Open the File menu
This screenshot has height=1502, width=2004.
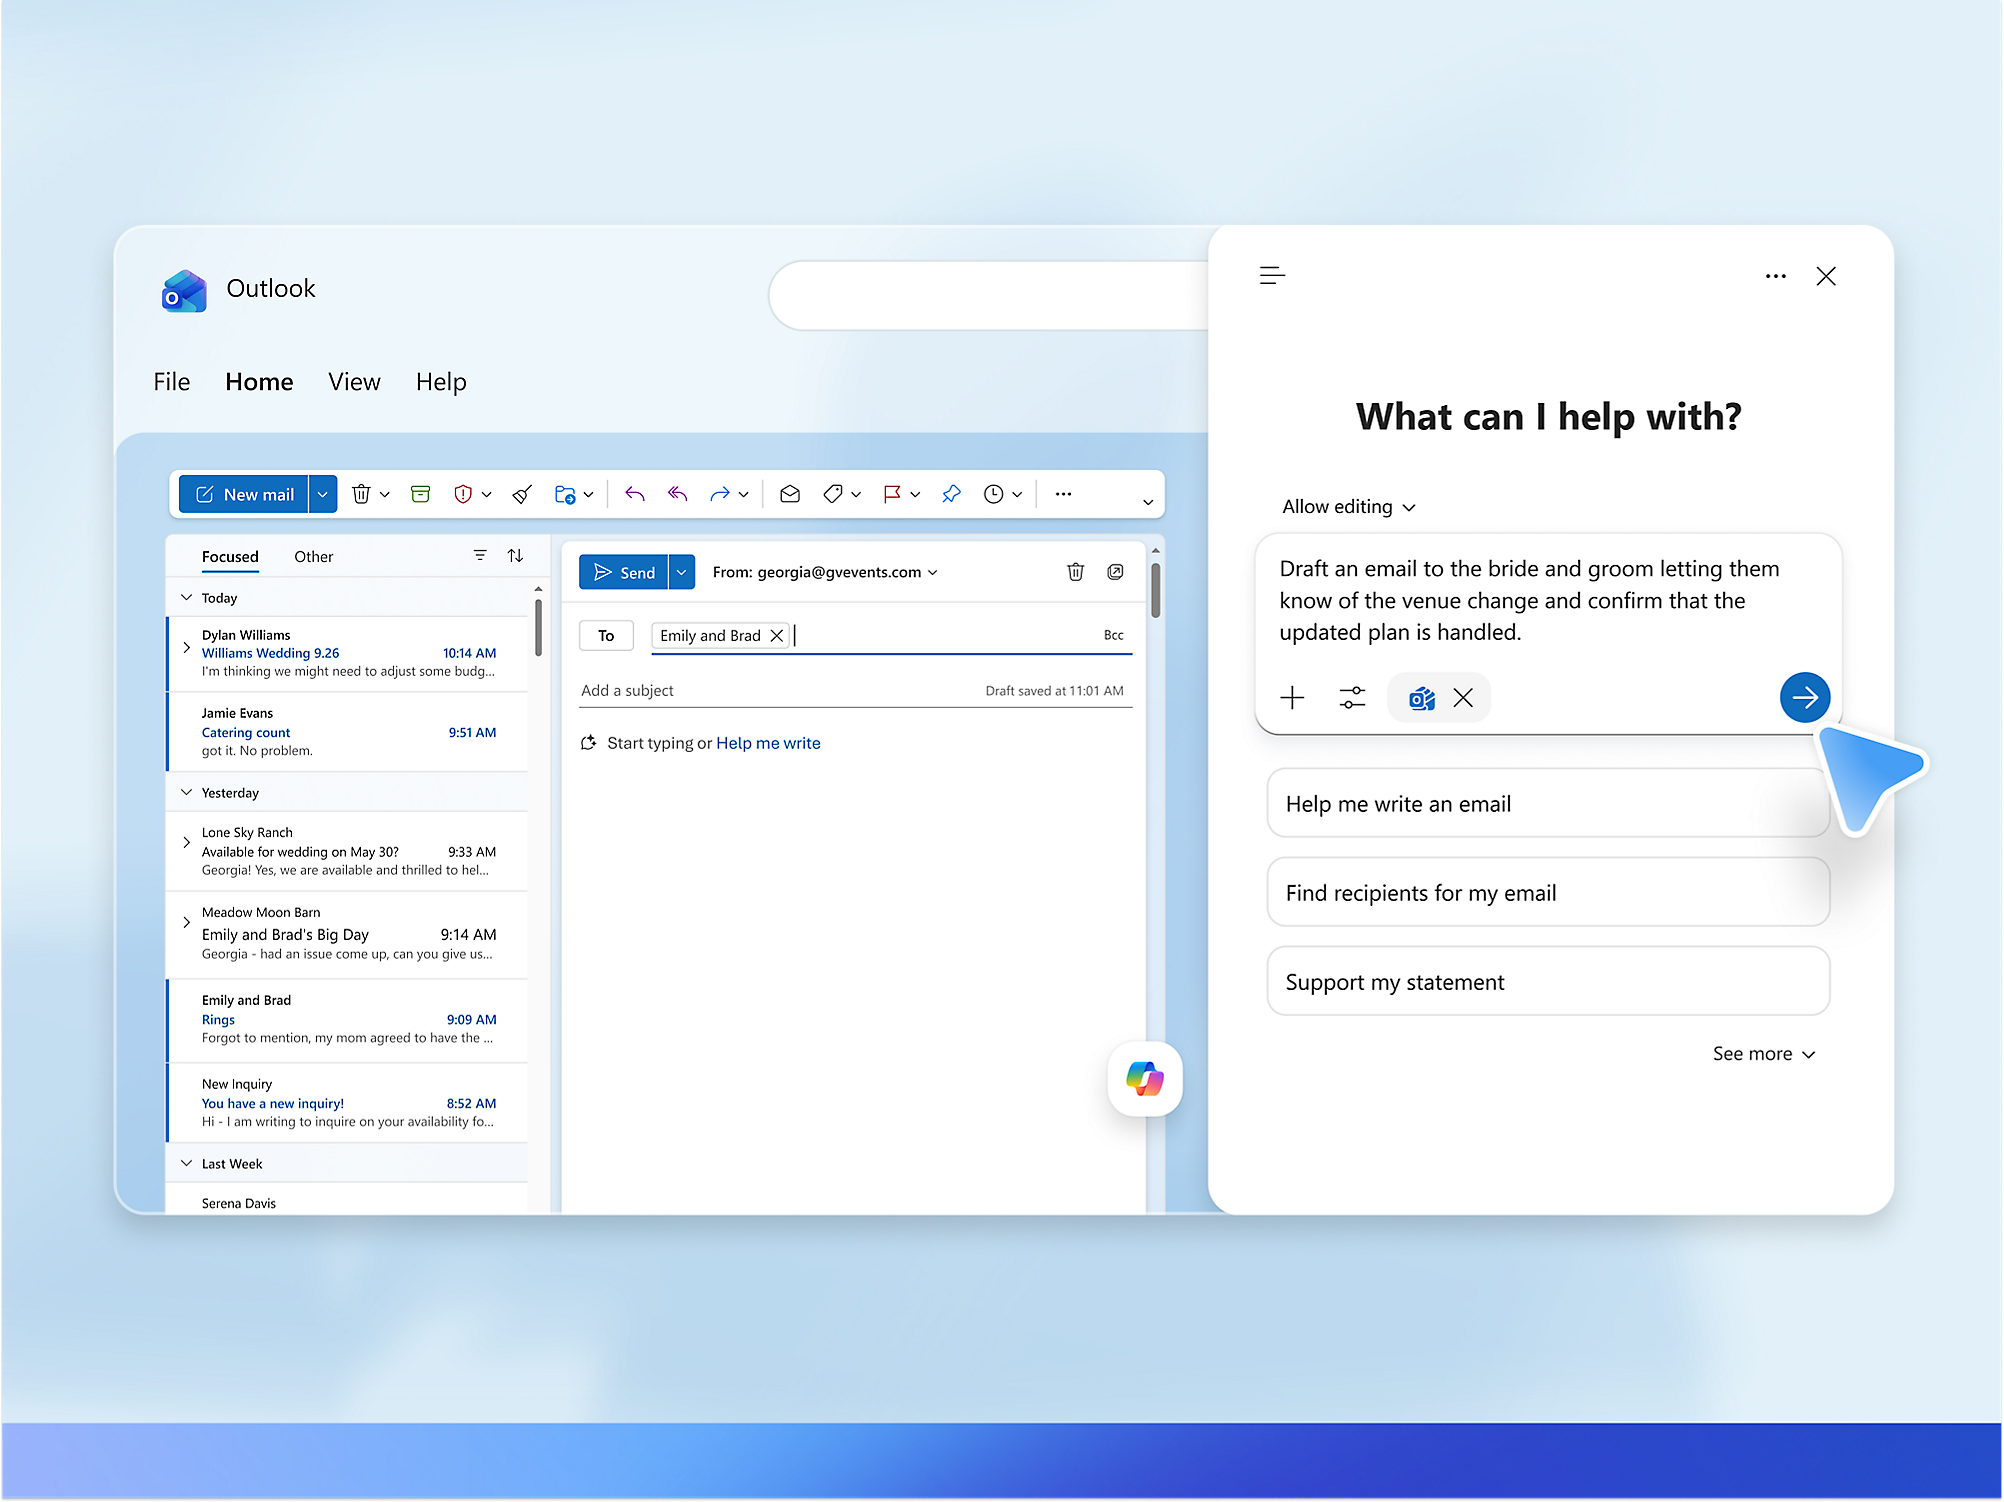click(x=172, y=382)
